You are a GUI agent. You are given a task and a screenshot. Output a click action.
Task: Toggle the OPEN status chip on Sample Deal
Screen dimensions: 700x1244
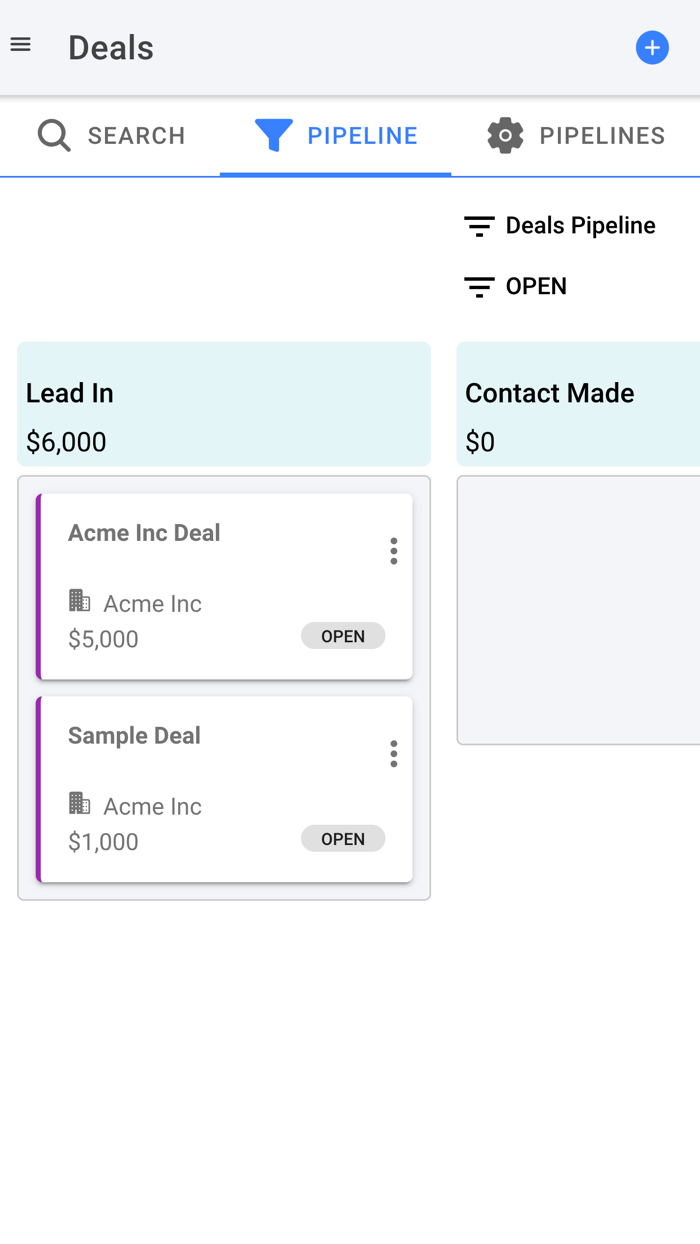[x=343, y=839]
